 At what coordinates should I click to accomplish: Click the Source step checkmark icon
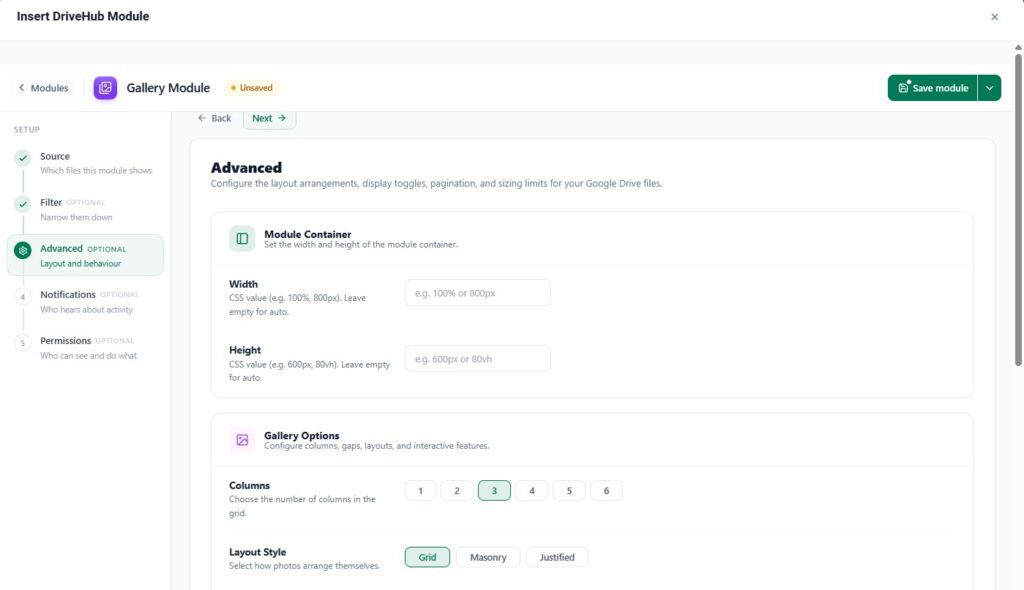[23, 157]
